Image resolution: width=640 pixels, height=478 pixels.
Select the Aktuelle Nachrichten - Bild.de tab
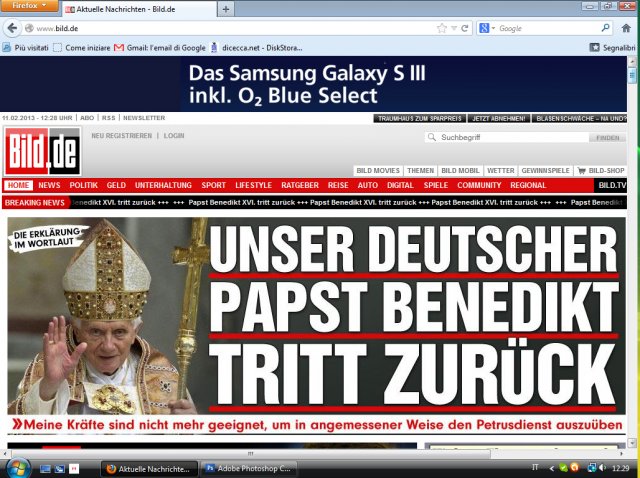[139, 9]
